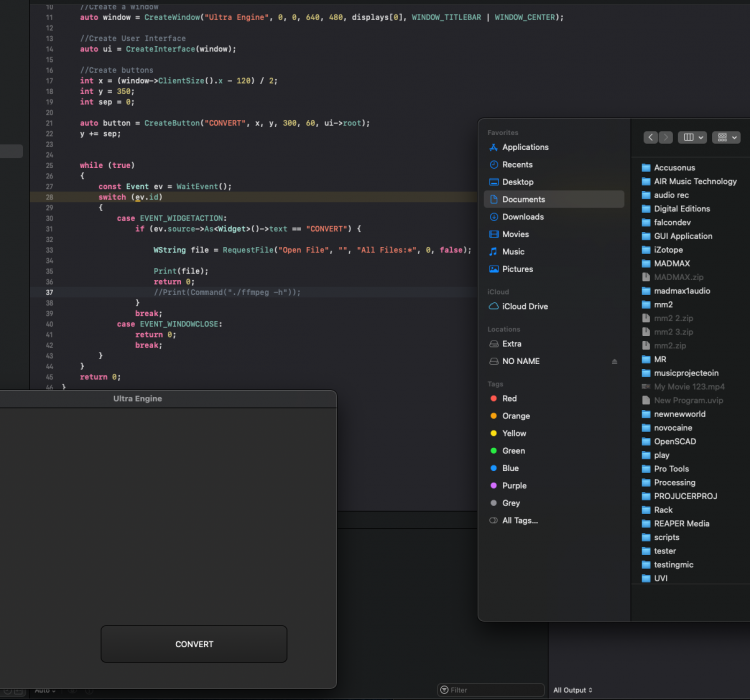This screenshot has width=750, height=700.
Task: Select the Blue tag
Action: click(510, 468)
